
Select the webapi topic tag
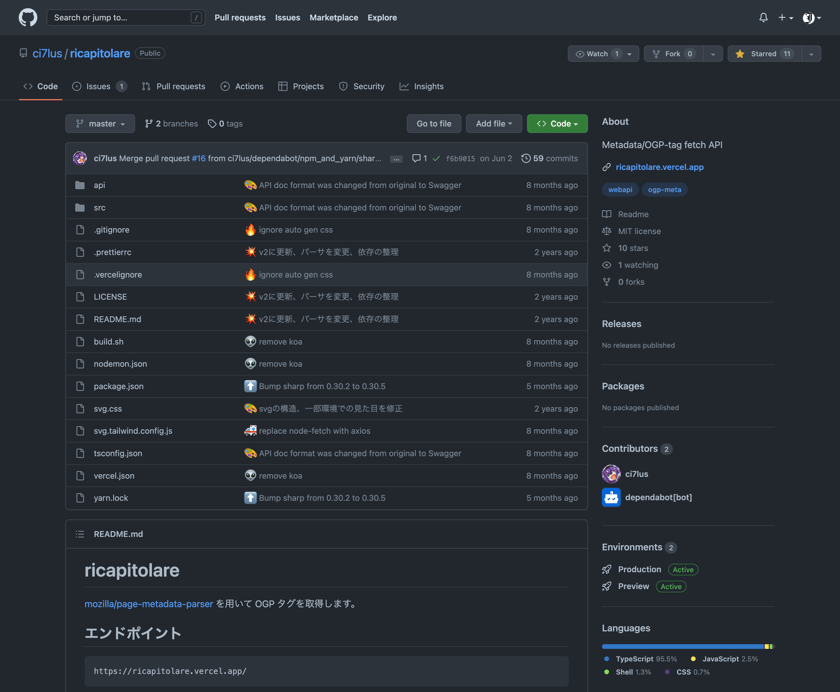tap(620, 190)
